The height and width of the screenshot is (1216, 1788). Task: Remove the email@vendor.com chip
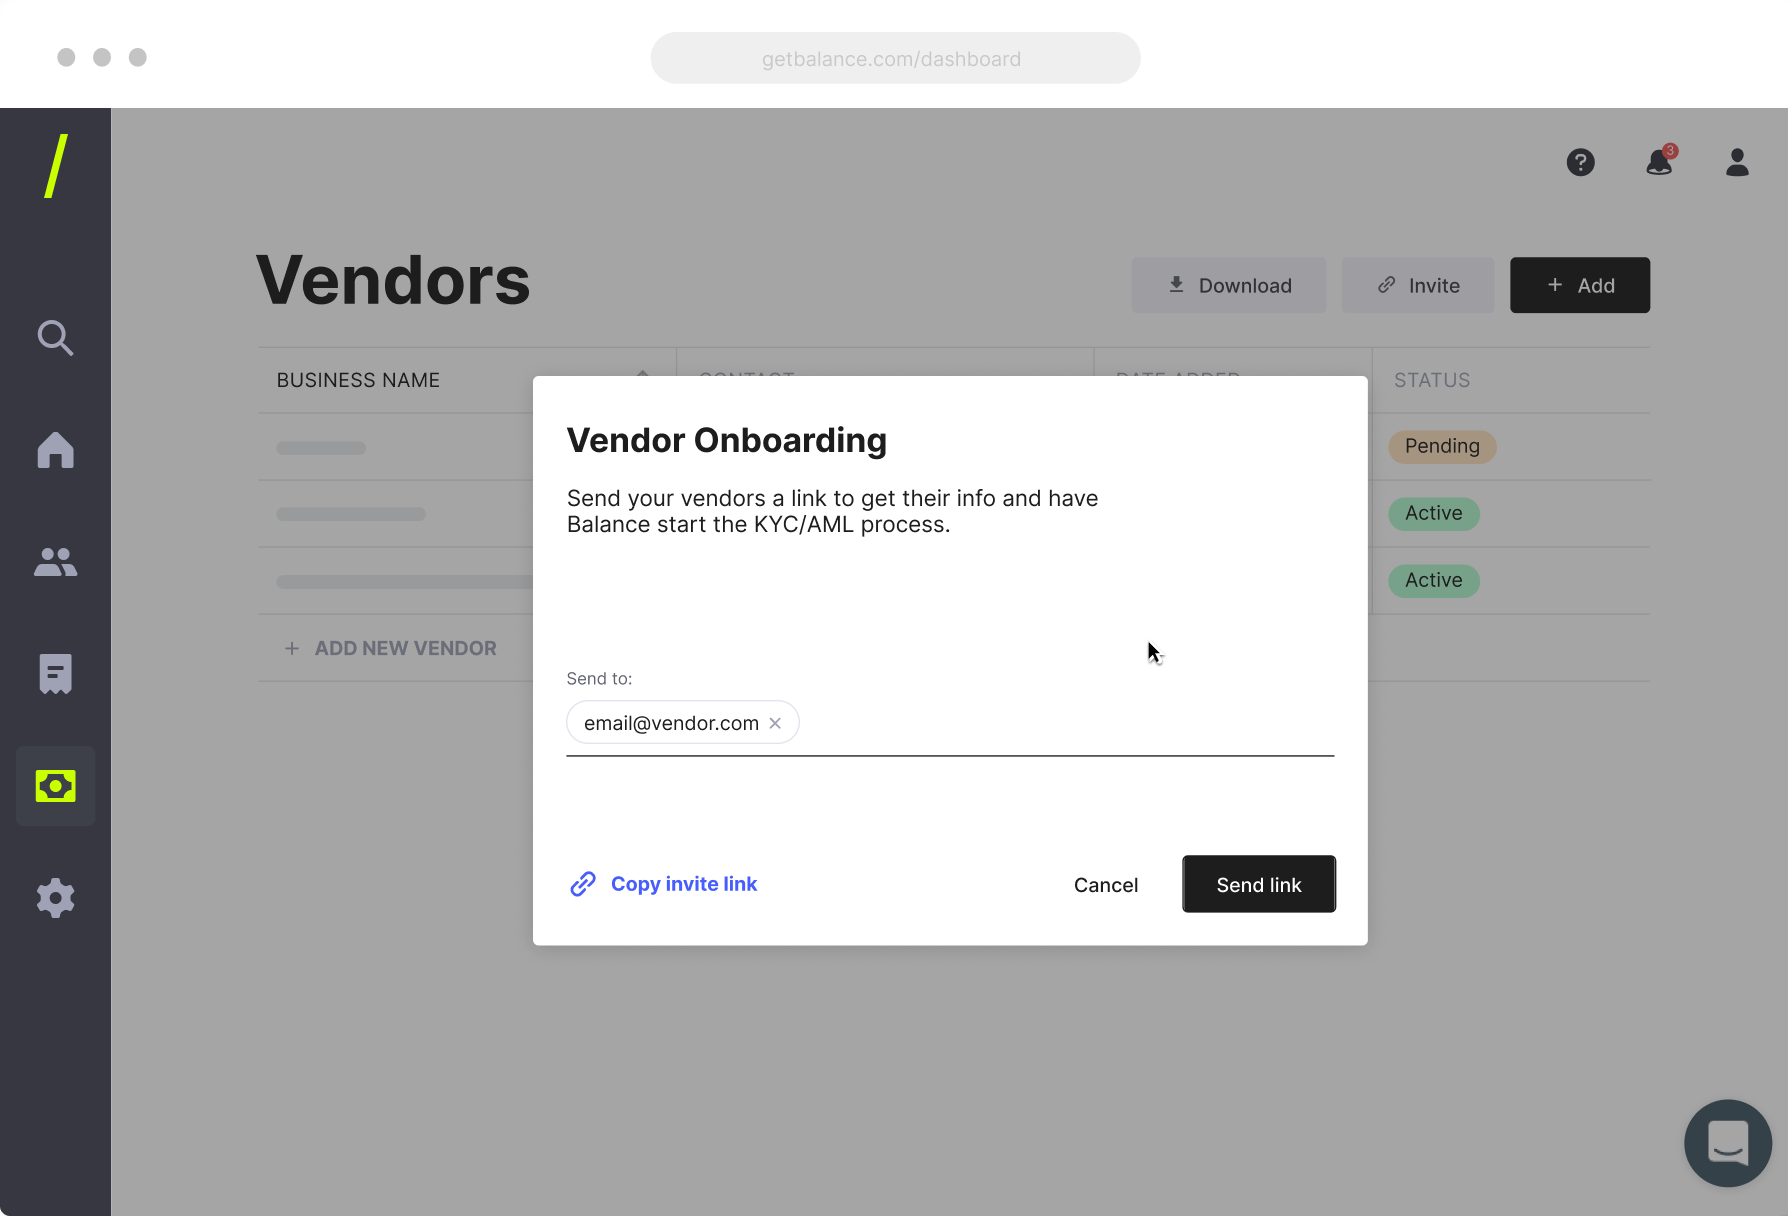pos(775,723)
